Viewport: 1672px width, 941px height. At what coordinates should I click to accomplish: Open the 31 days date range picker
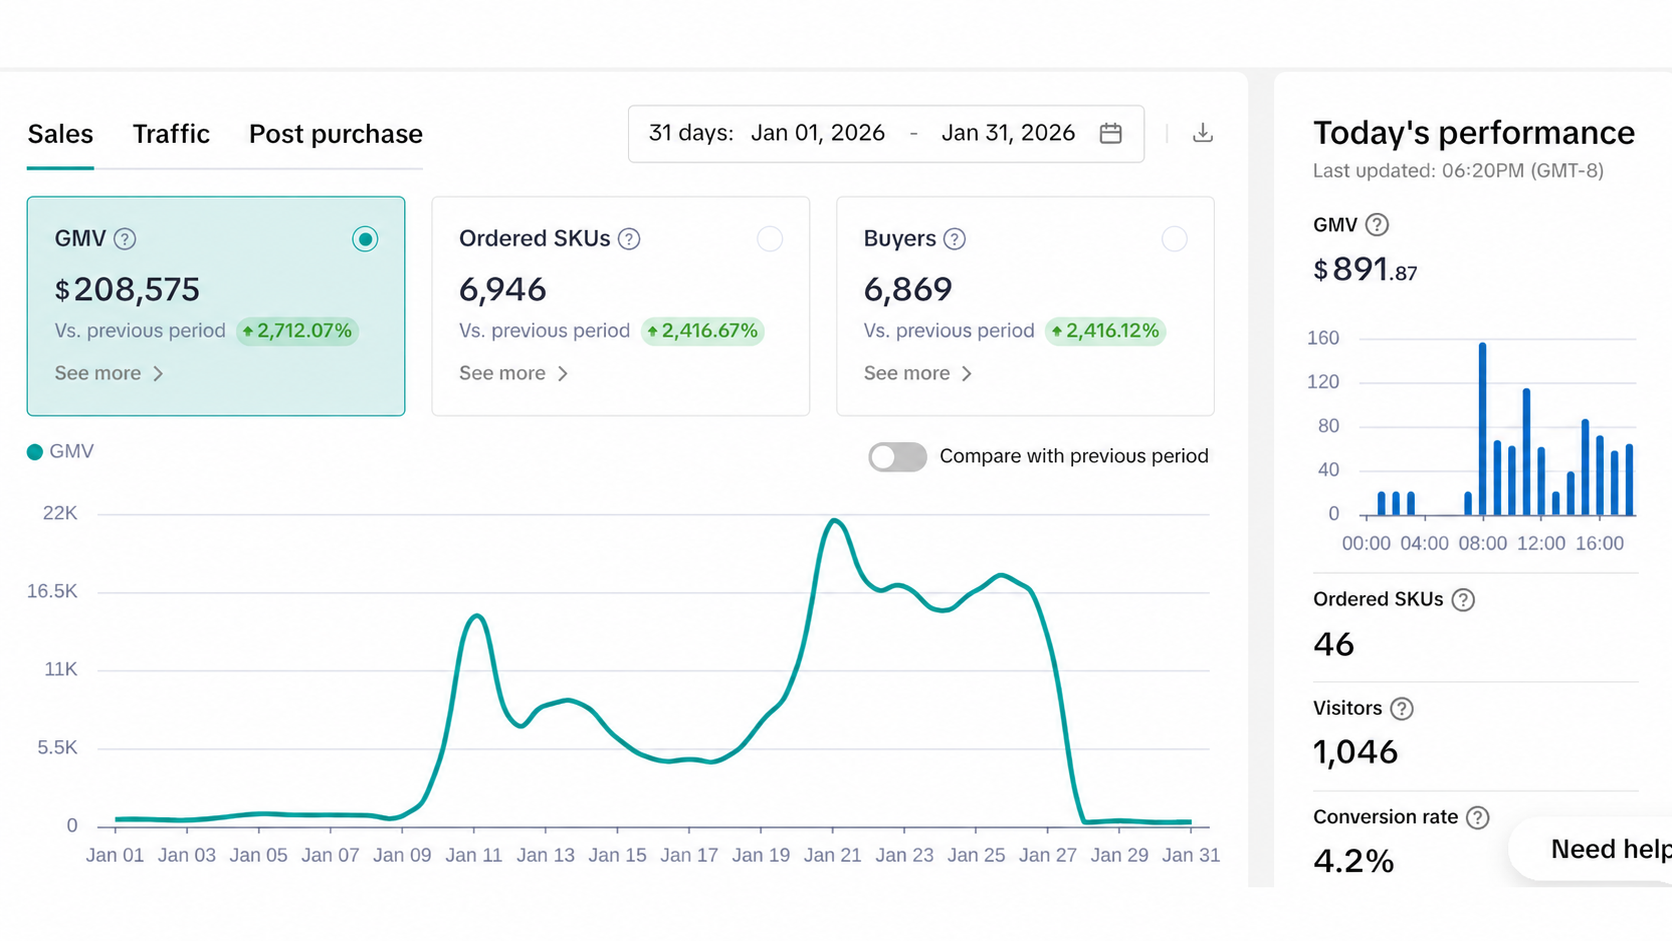coord(886,134)
